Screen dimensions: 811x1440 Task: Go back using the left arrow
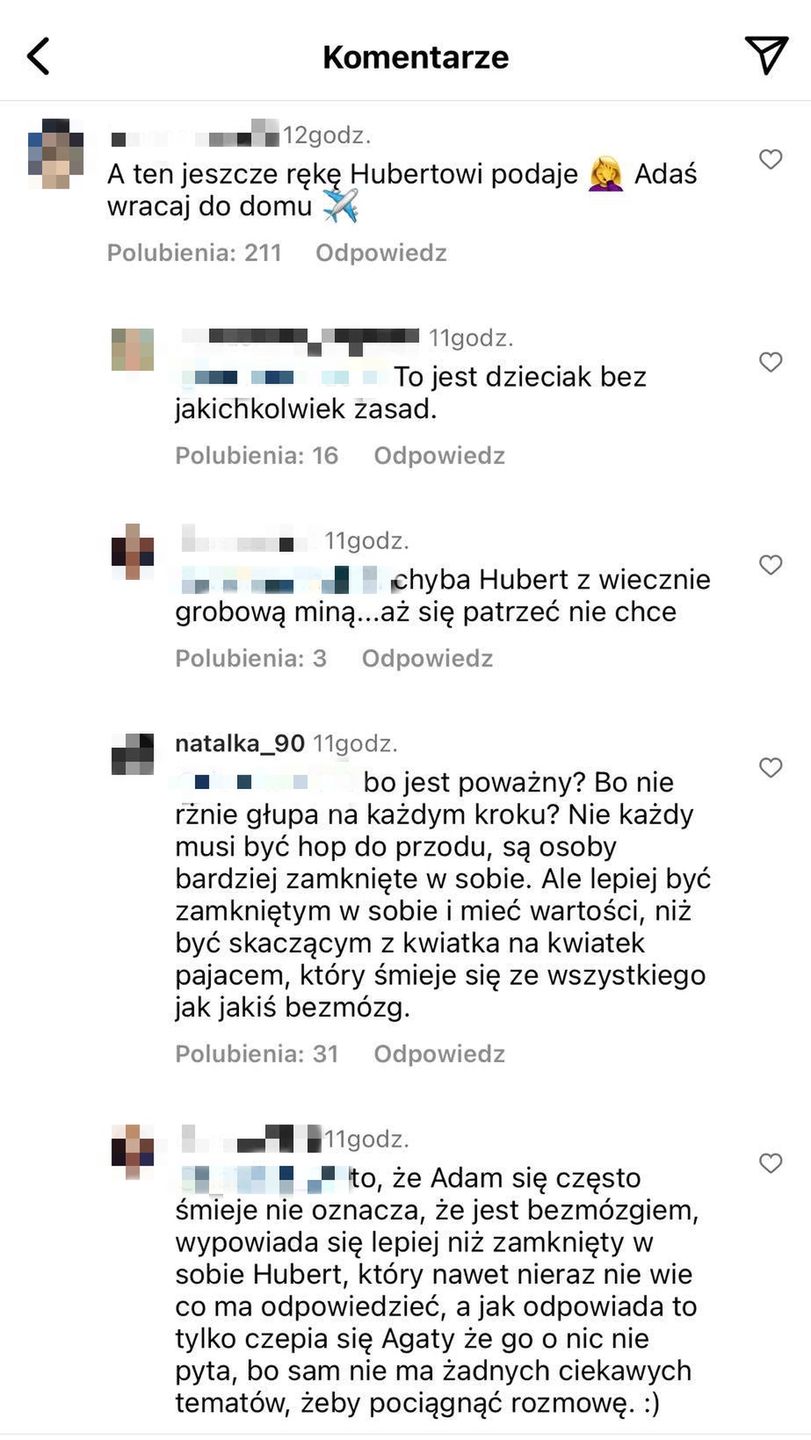click(x=38, y=57)
